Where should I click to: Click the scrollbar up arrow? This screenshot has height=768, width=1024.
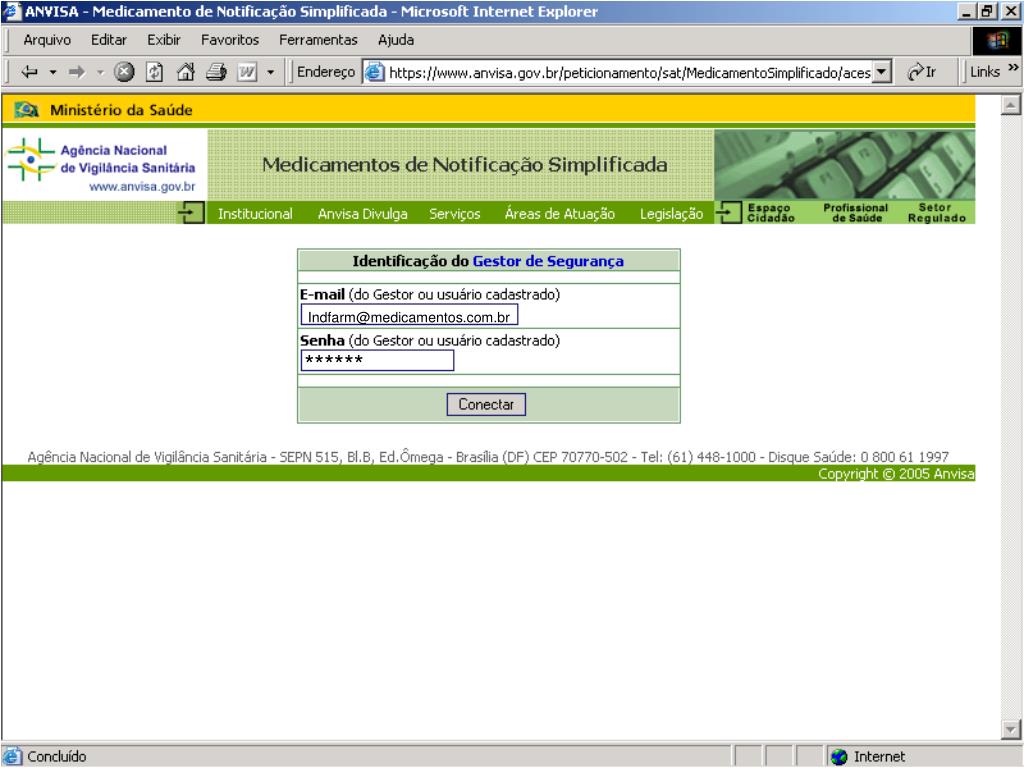[1011, 104]
